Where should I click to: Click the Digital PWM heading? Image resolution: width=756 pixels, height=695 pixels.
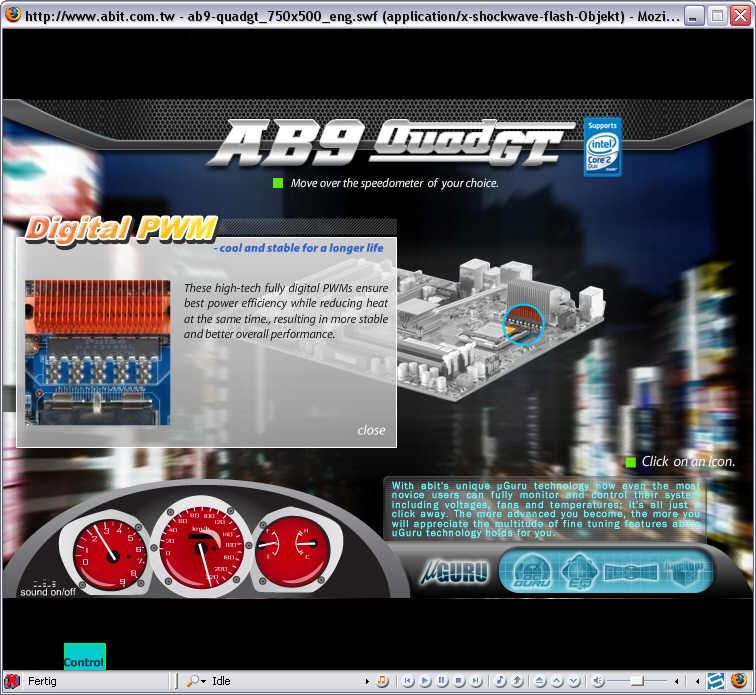[x=121, y=230]
